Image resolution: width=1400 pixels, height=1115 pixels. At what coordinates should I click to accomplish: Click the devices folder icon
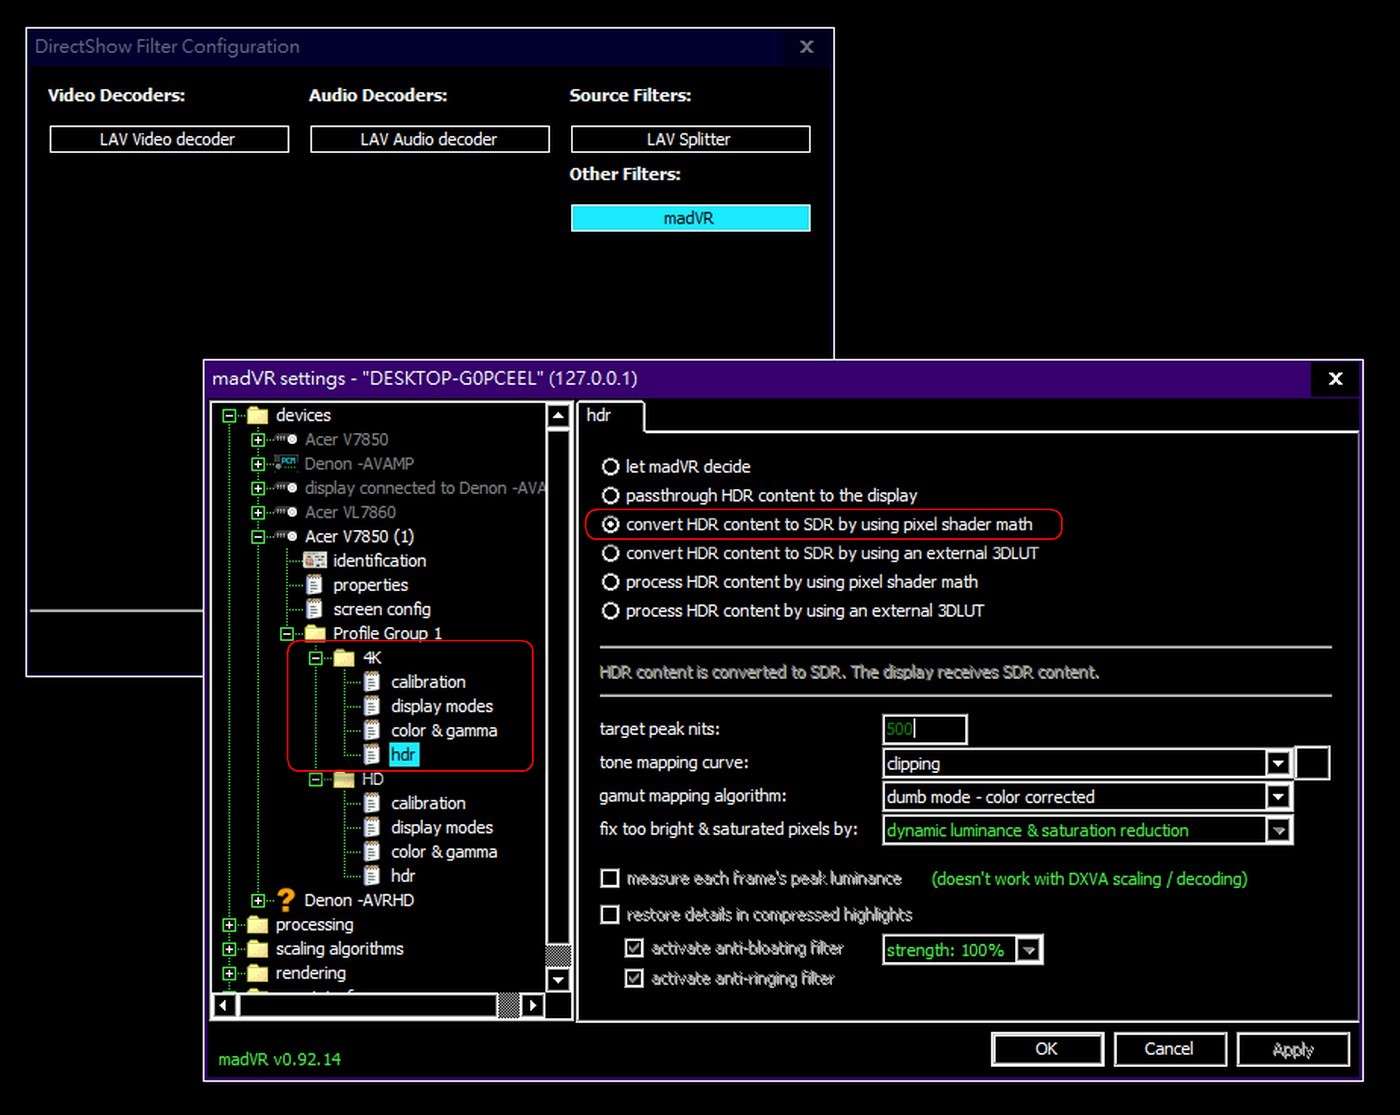tap(258, 415)
